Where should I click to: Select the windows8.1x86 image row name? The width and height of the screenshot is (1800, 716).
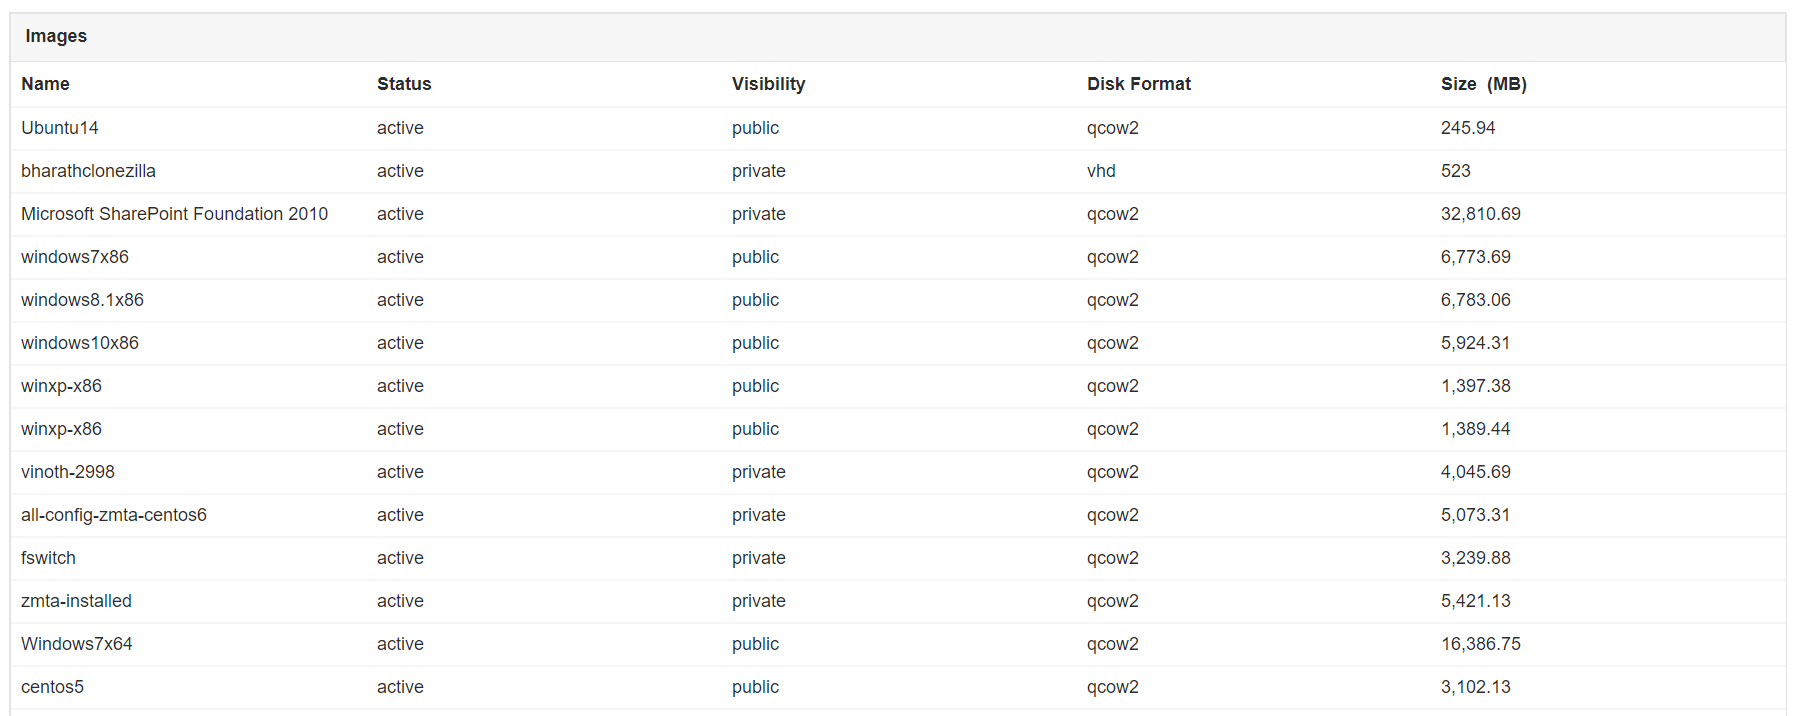[x=82, y=300]
